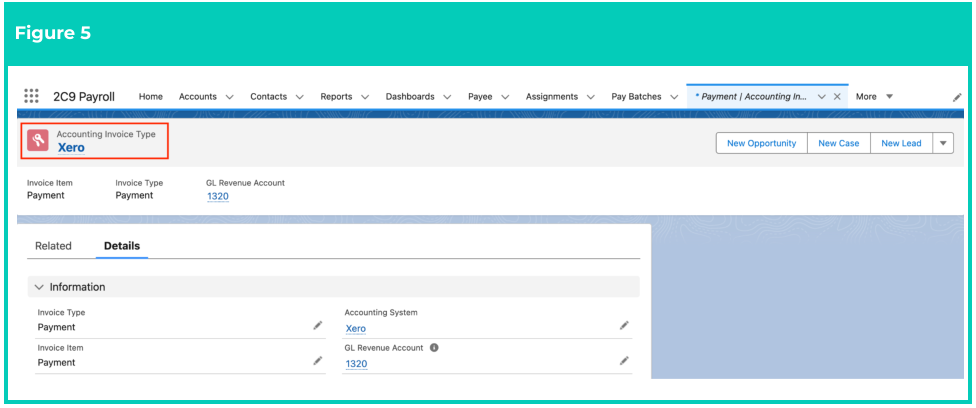Click the pencil icon to edit navigation

[957, 97]
